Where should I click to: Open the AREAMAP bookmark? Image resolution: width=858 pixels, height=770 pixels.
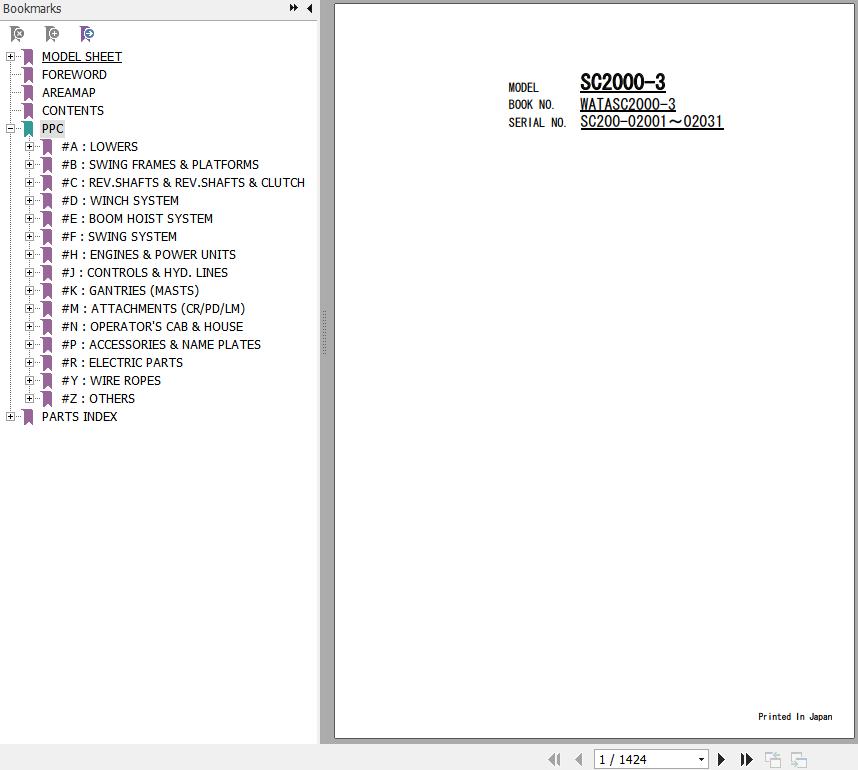coord(68,93)
